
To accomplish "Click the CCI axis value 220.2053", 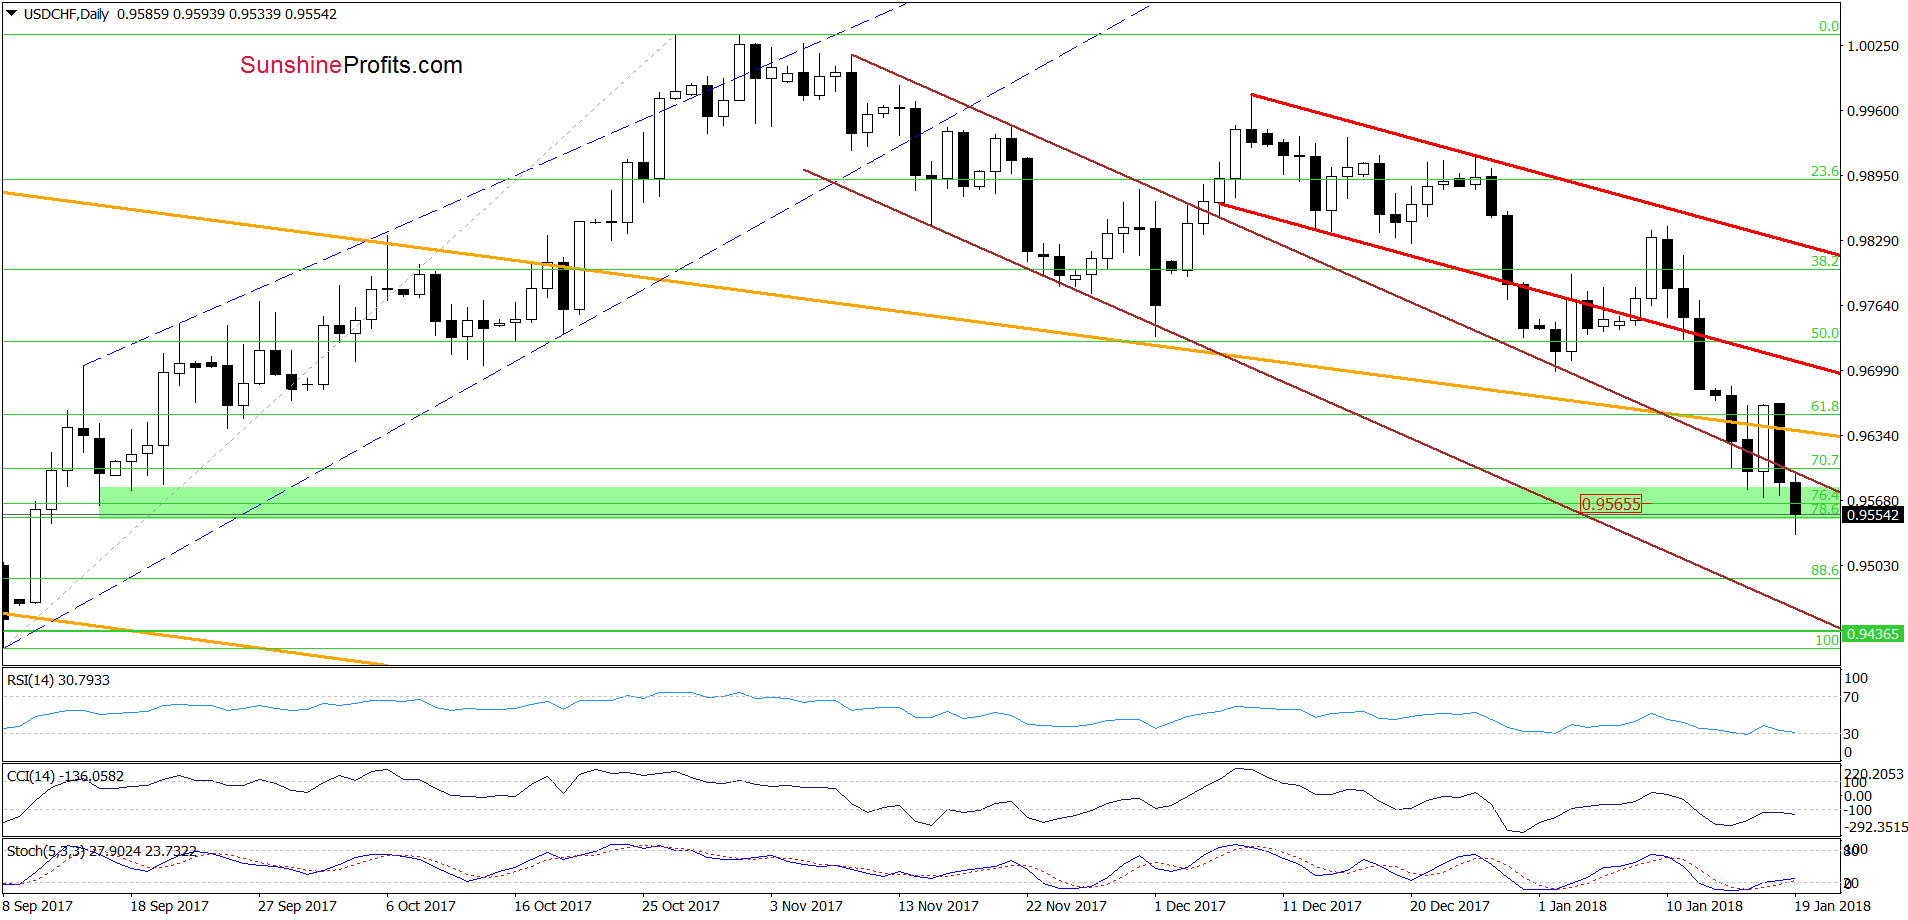I will pos(1874,774).
